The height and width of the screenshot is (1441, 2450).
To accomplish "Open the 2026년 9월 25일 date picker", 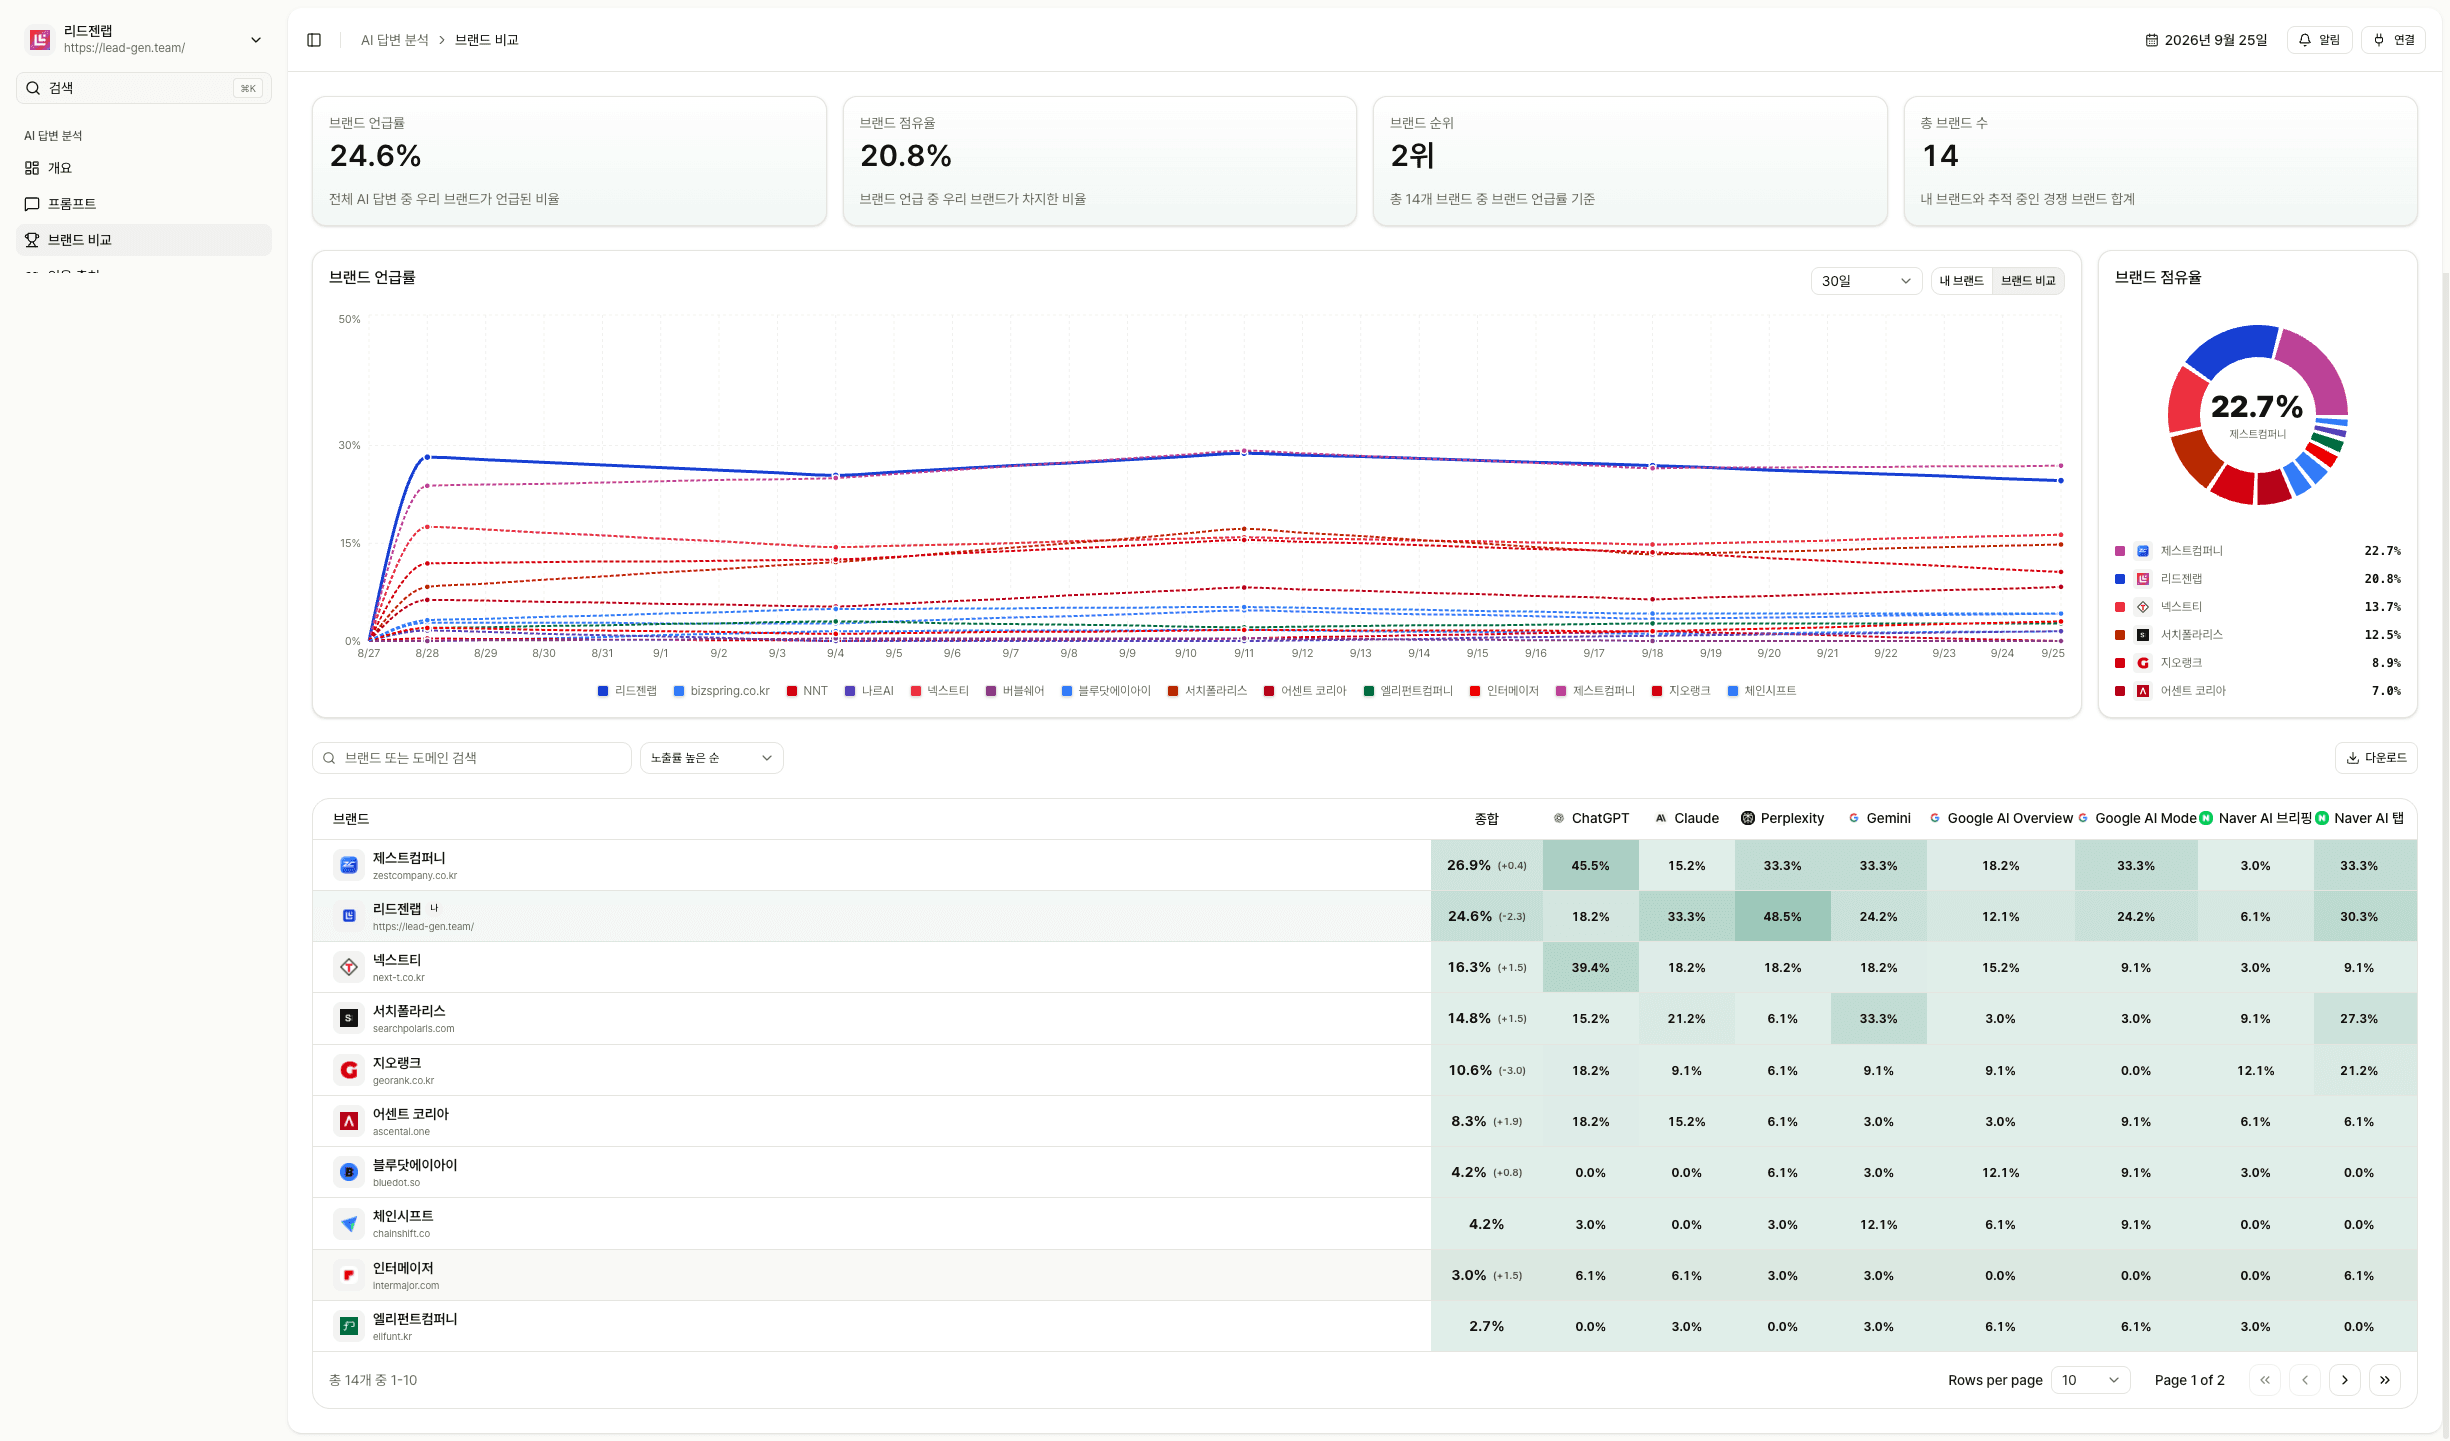I will [x=2206, y=40].
